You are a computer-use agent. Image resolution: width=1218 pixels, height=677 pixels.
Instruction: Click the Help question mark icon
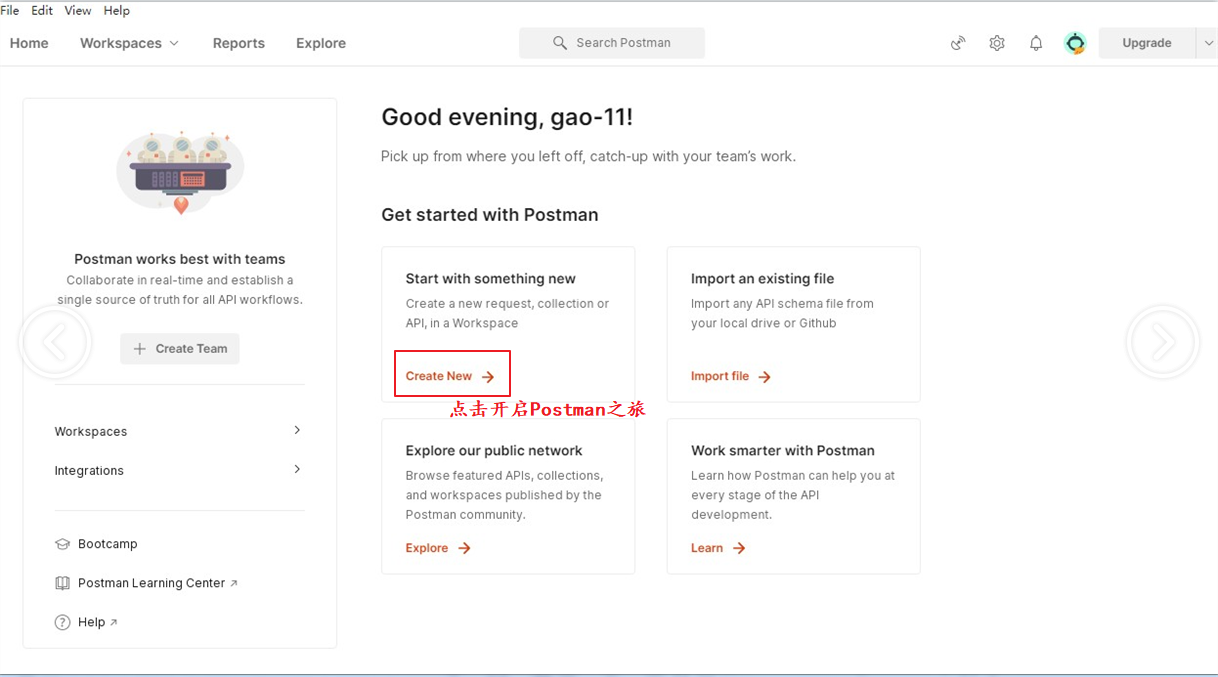[62, 622]
